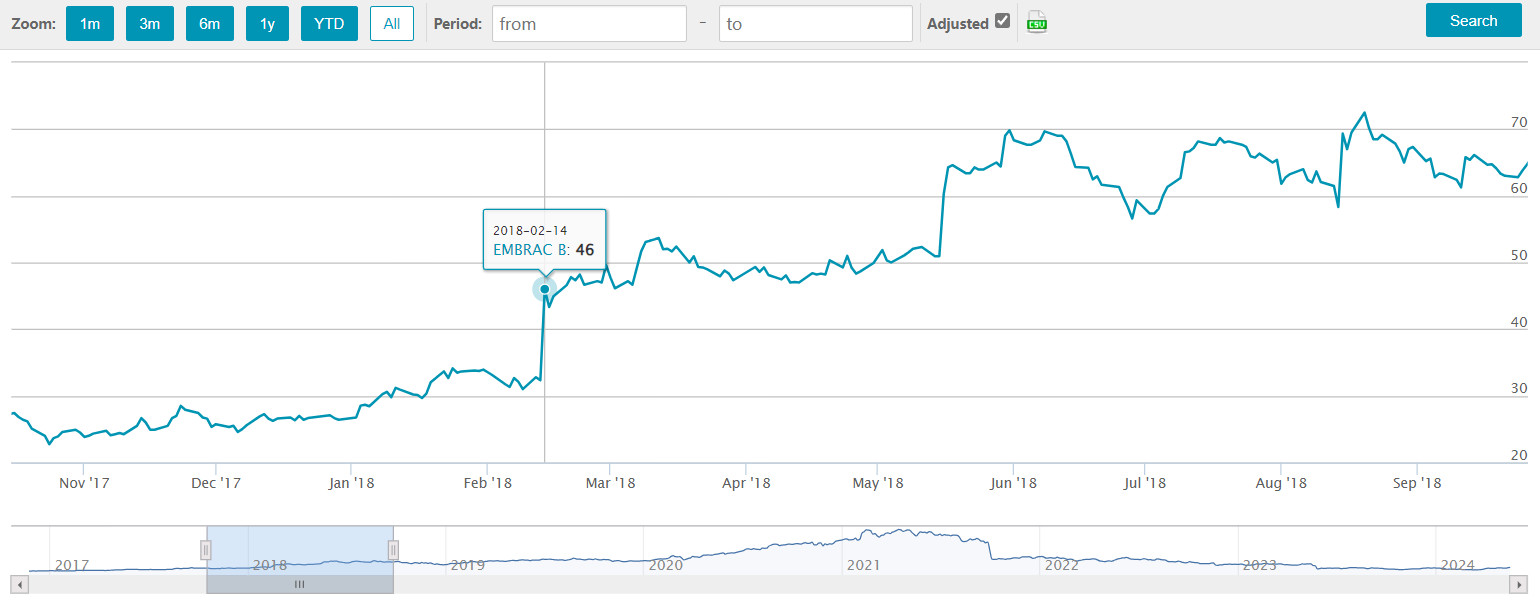Click the horizontal scrollbar thumb

tap(299, 584)
